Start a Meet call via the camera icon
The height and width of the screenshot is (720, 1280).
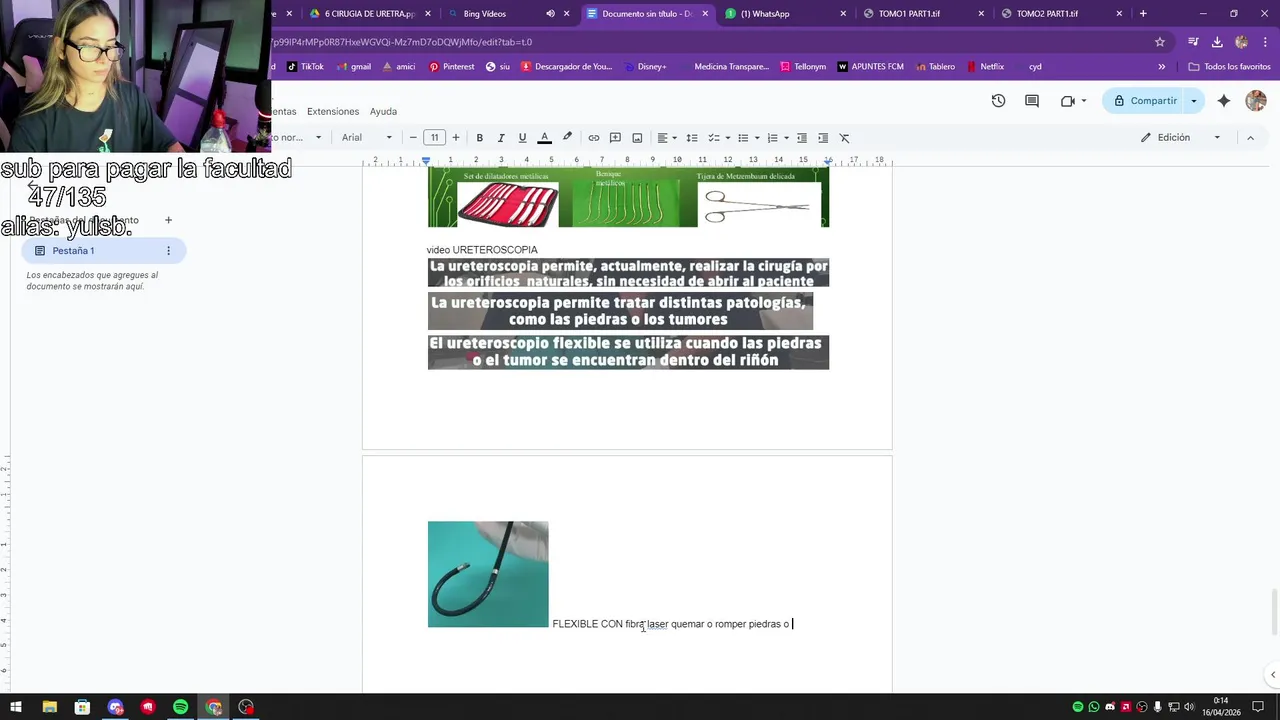[x=1073, y=101]
